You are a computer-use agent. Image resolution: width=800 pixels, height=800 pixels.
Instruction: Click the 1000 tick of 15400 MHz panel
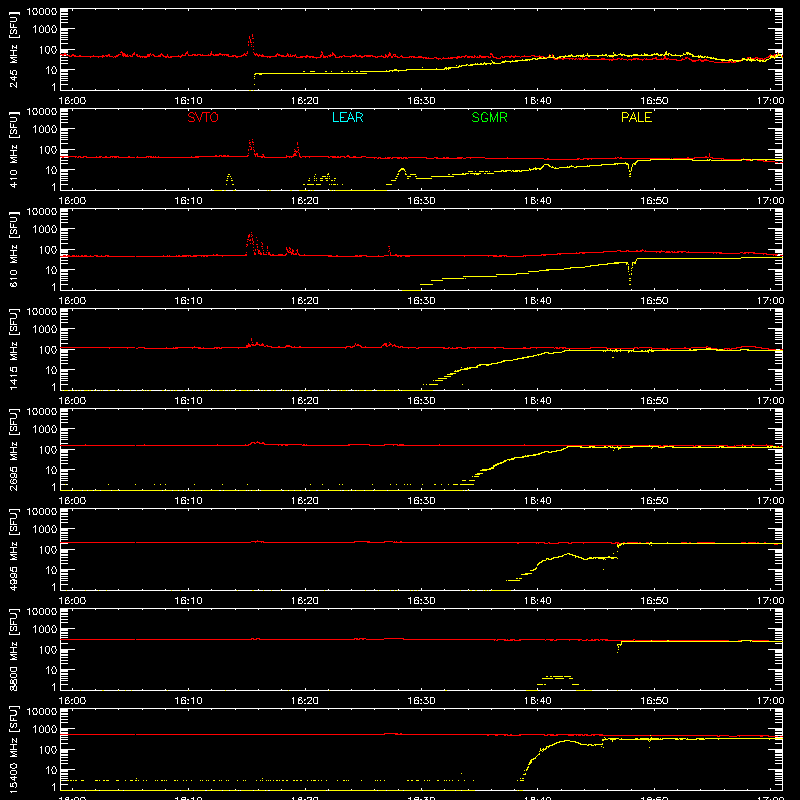(x=45, y=730)
